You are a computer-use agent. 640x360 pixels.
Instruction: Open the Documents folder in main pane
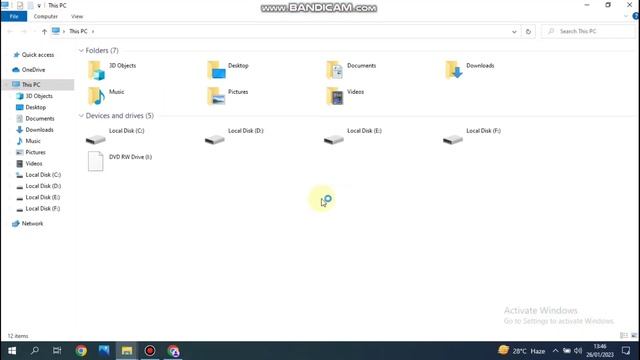click(x=351, y=70)
